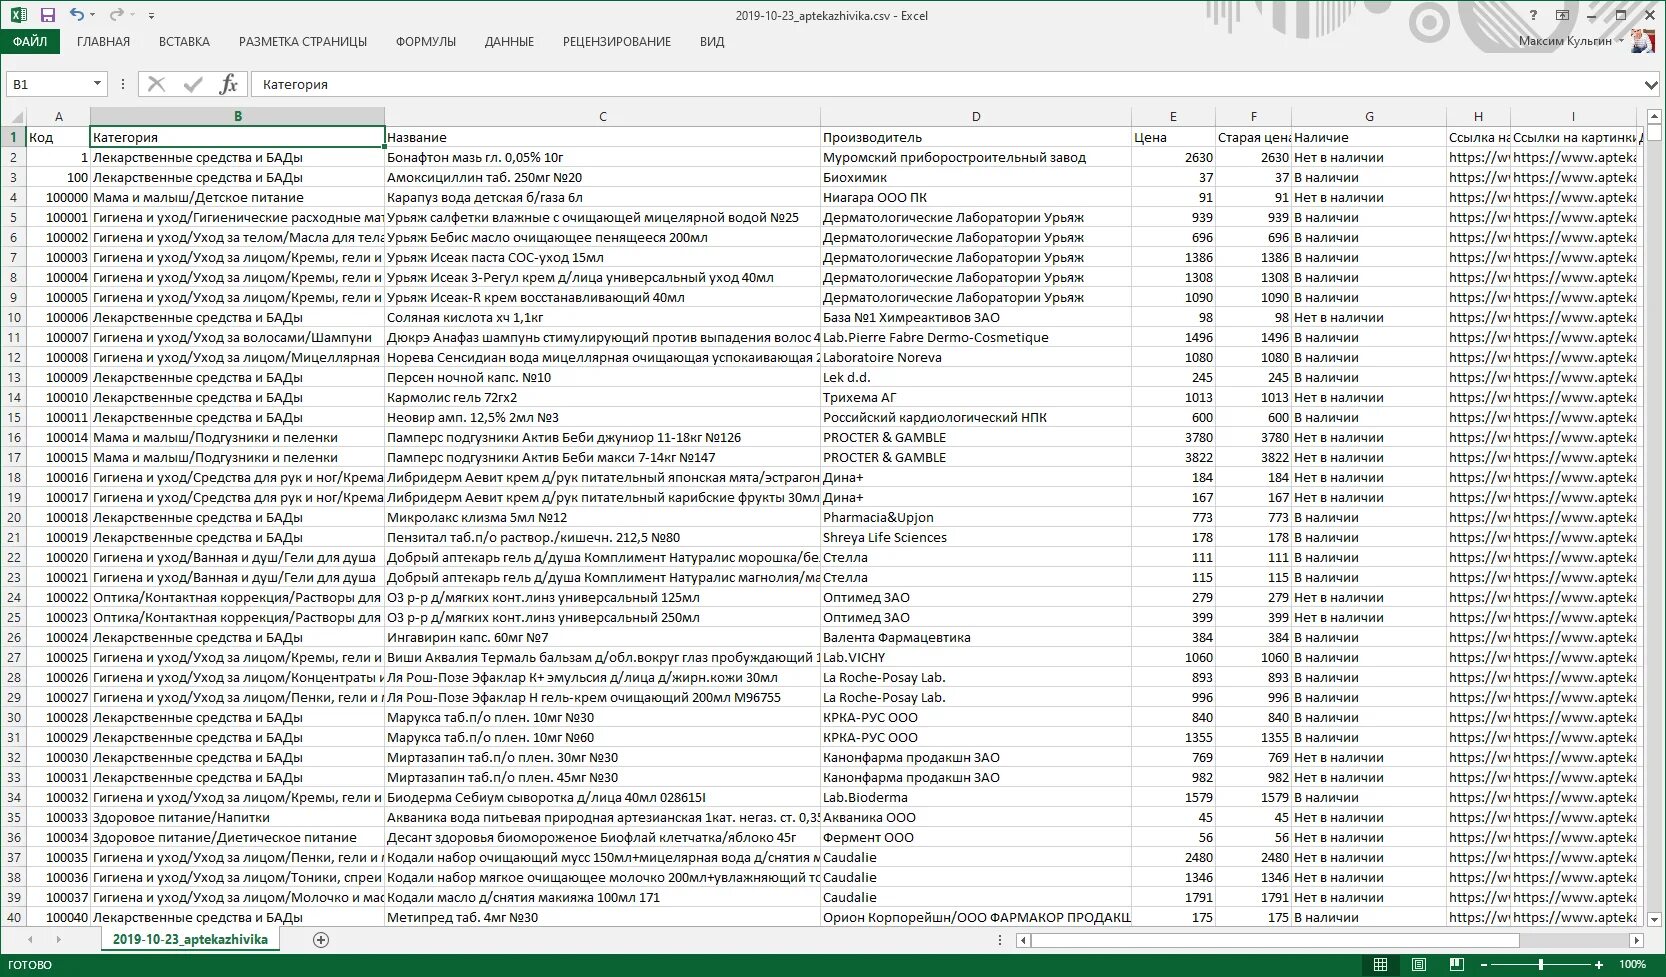
Task: Click the 100% zoom level
Action: 1632,964
